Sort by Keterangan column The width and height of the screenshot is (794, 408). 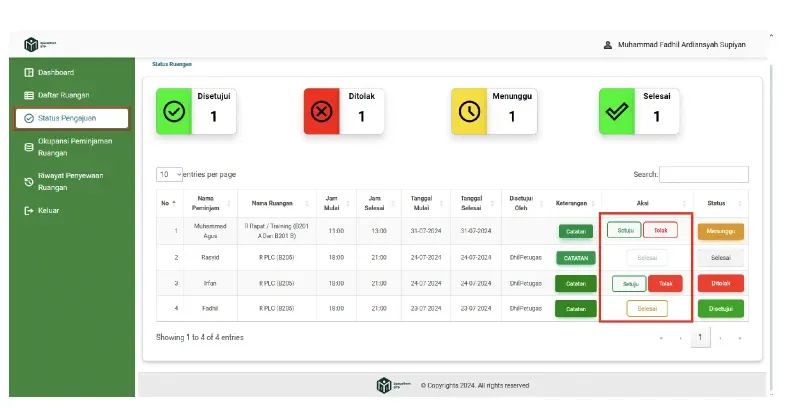point(575,203)
